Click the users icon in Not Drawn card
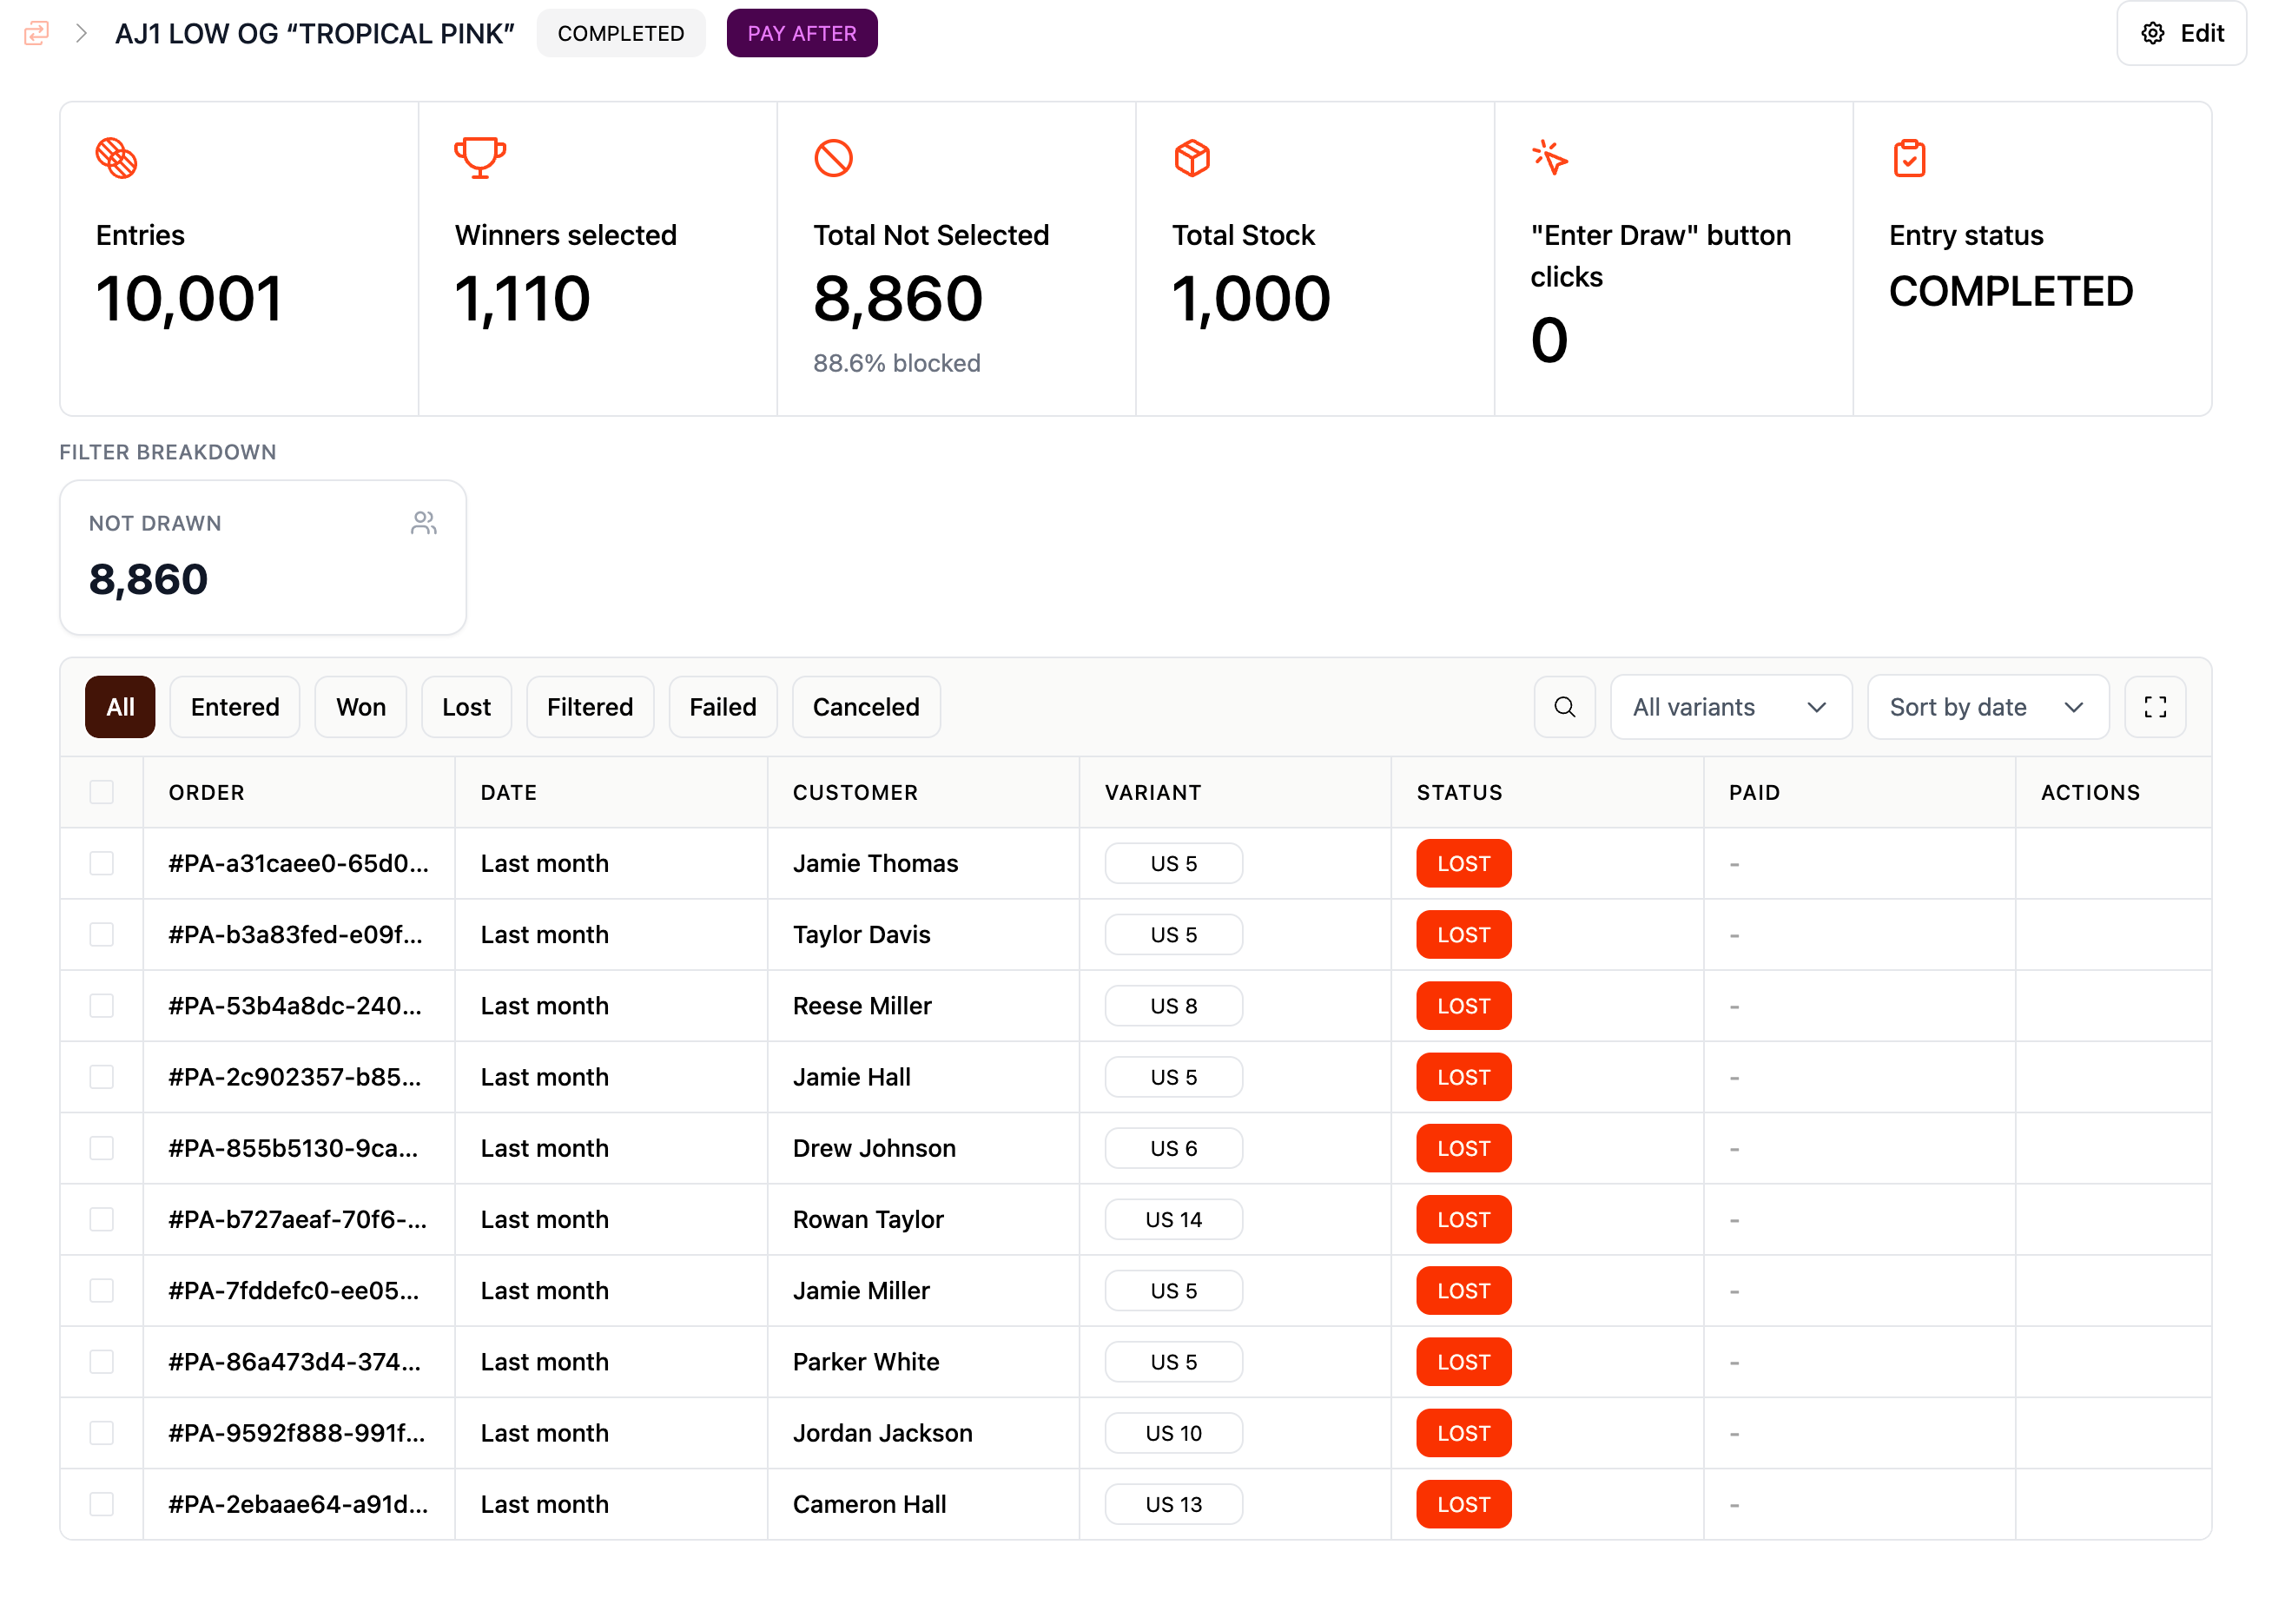This screenshot has width=2272, height=1624. [x=423, y=522]
